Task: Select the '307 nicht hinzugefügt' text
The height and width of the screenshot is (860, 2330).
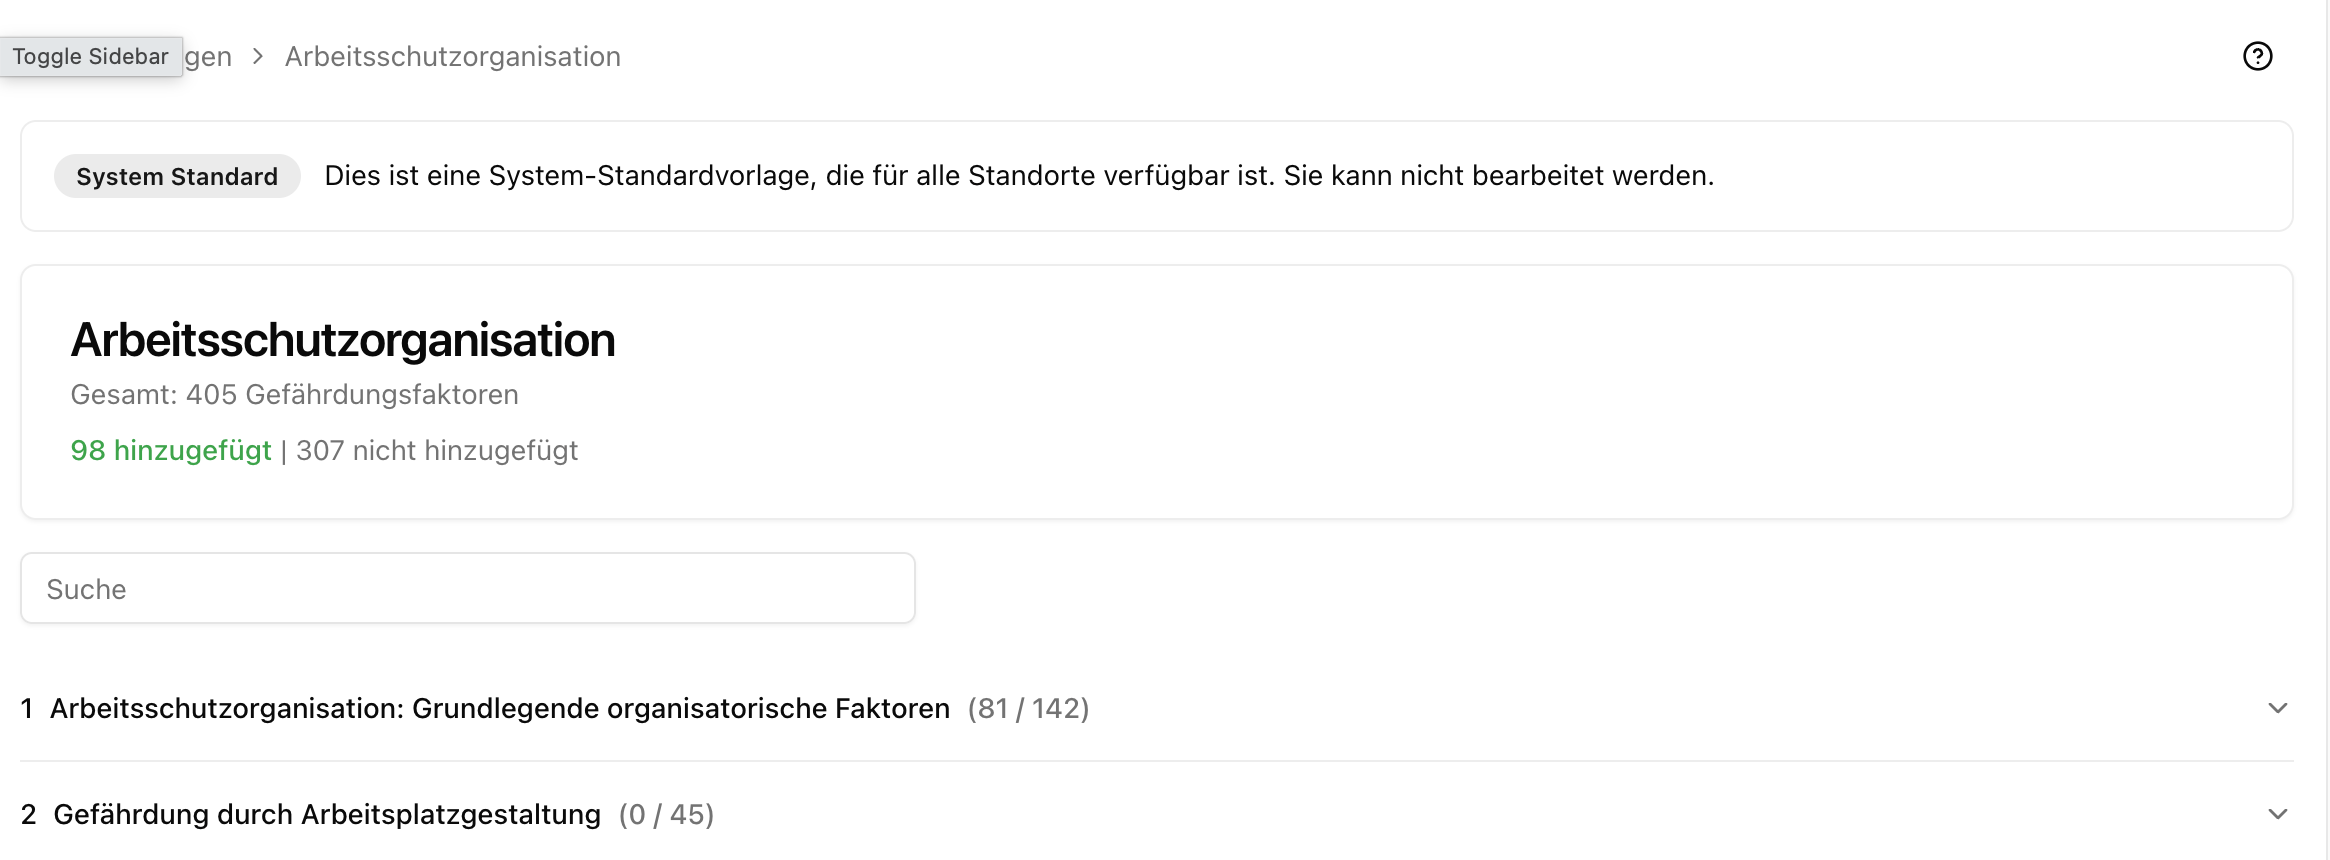Action: 437,450
